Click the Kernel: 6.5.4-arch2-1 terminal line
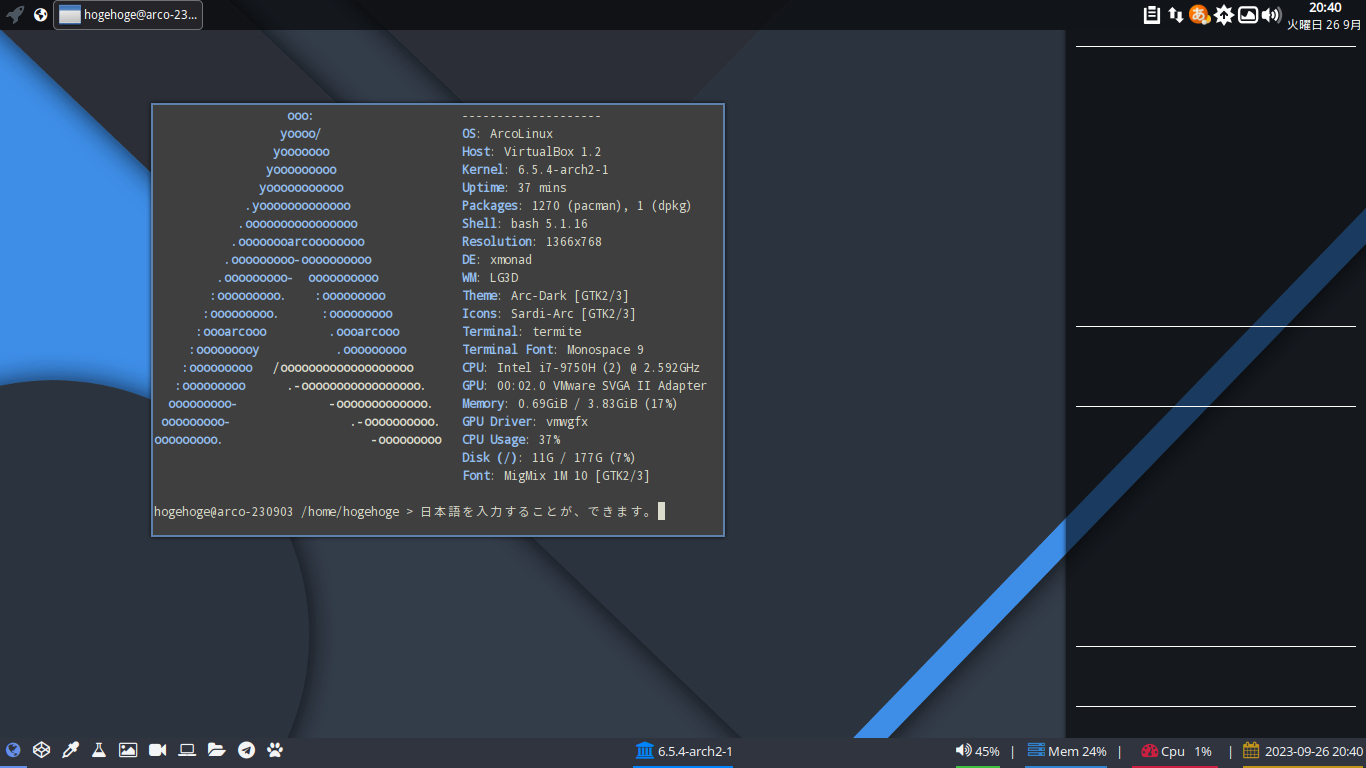1366x768 pixels. pos(535,170)
